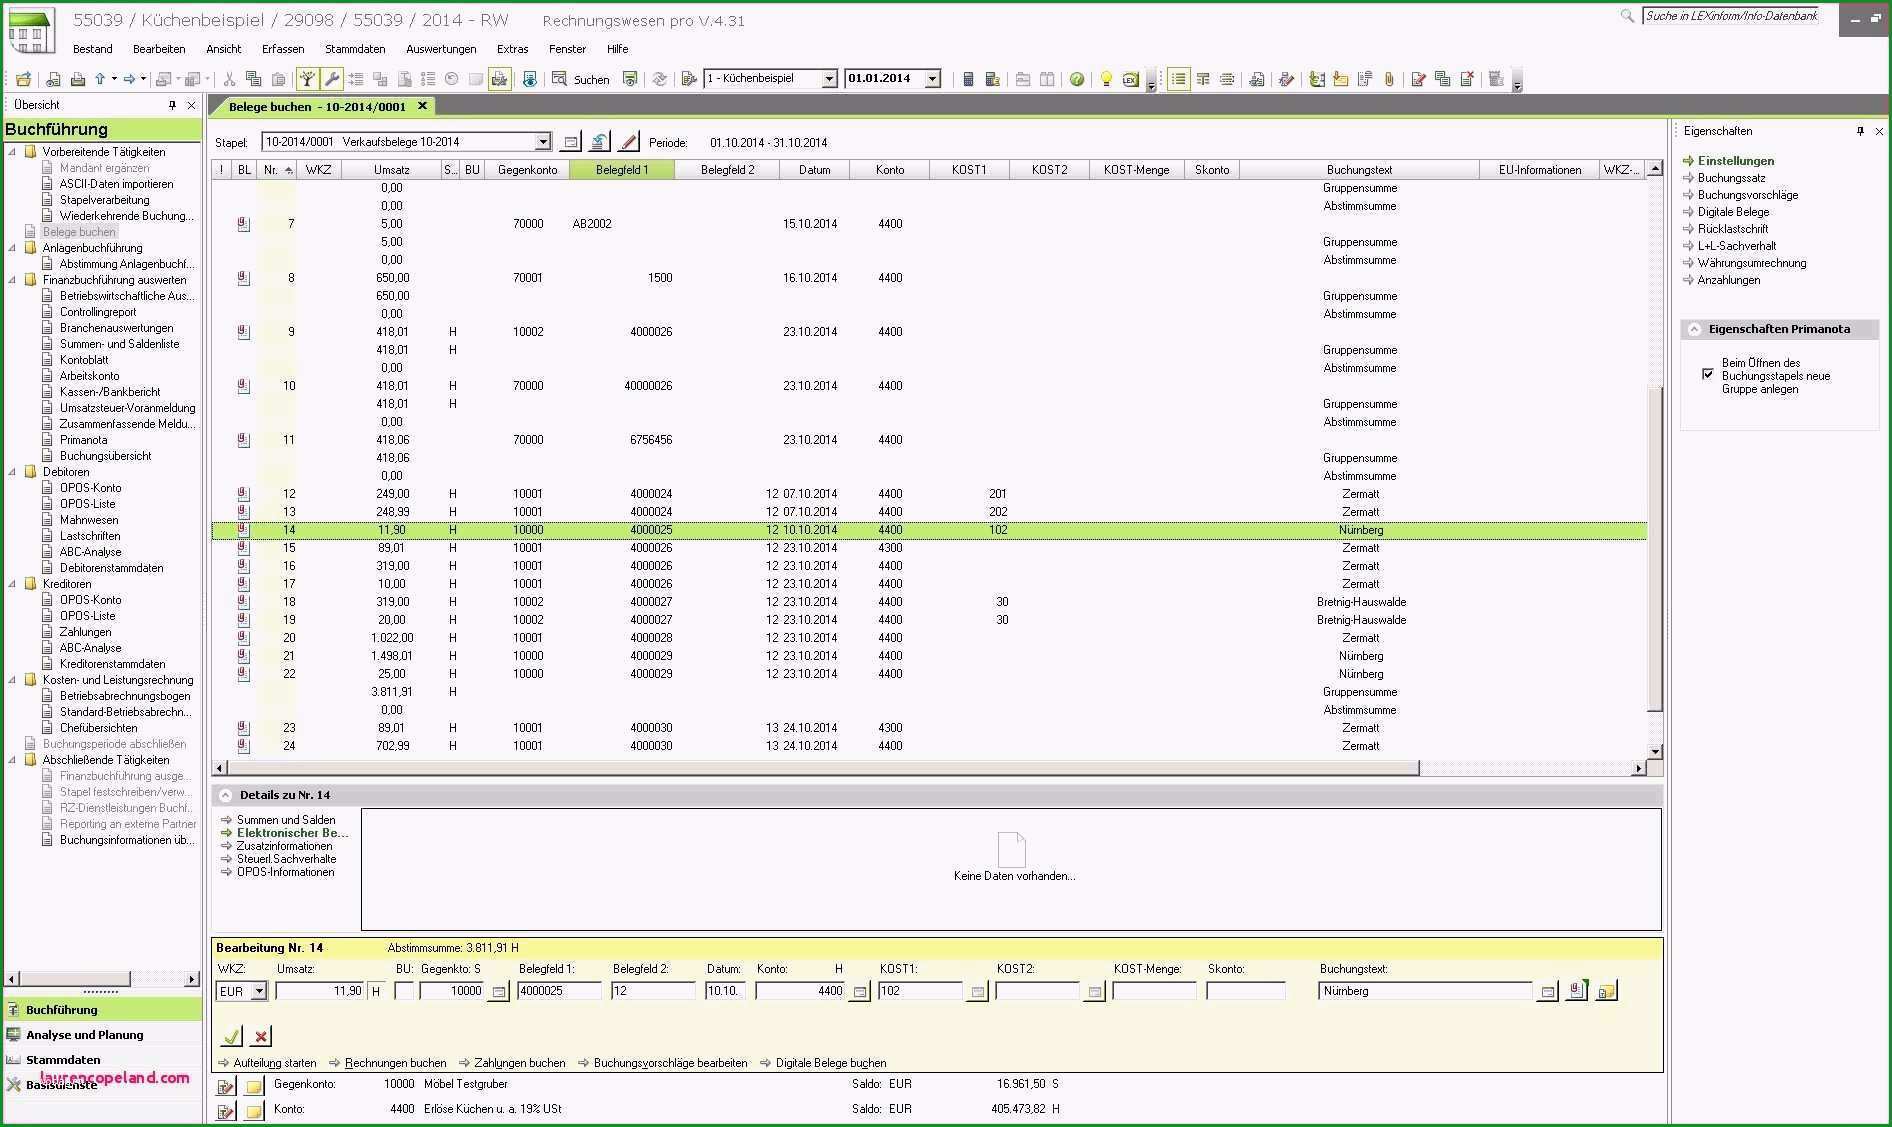Open the Auswertungen menu
The image size is (1892, 1127).
pyautogui.click(x=441, y=49)
